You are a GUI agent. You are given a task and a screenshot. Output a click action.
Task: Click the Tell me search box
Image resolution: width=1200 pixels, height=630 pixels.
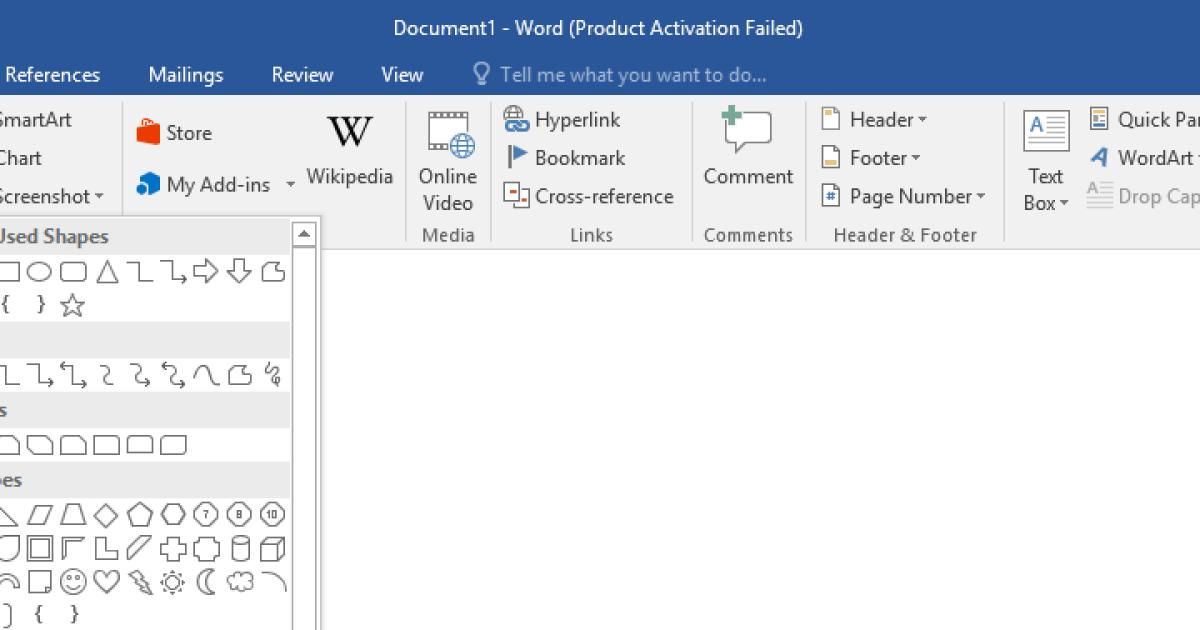point(632,75)
